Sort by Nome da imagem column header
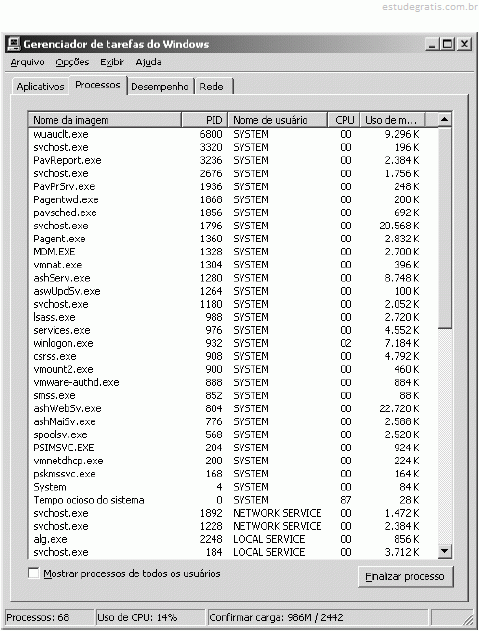The image size is (479, 631). 105,120
